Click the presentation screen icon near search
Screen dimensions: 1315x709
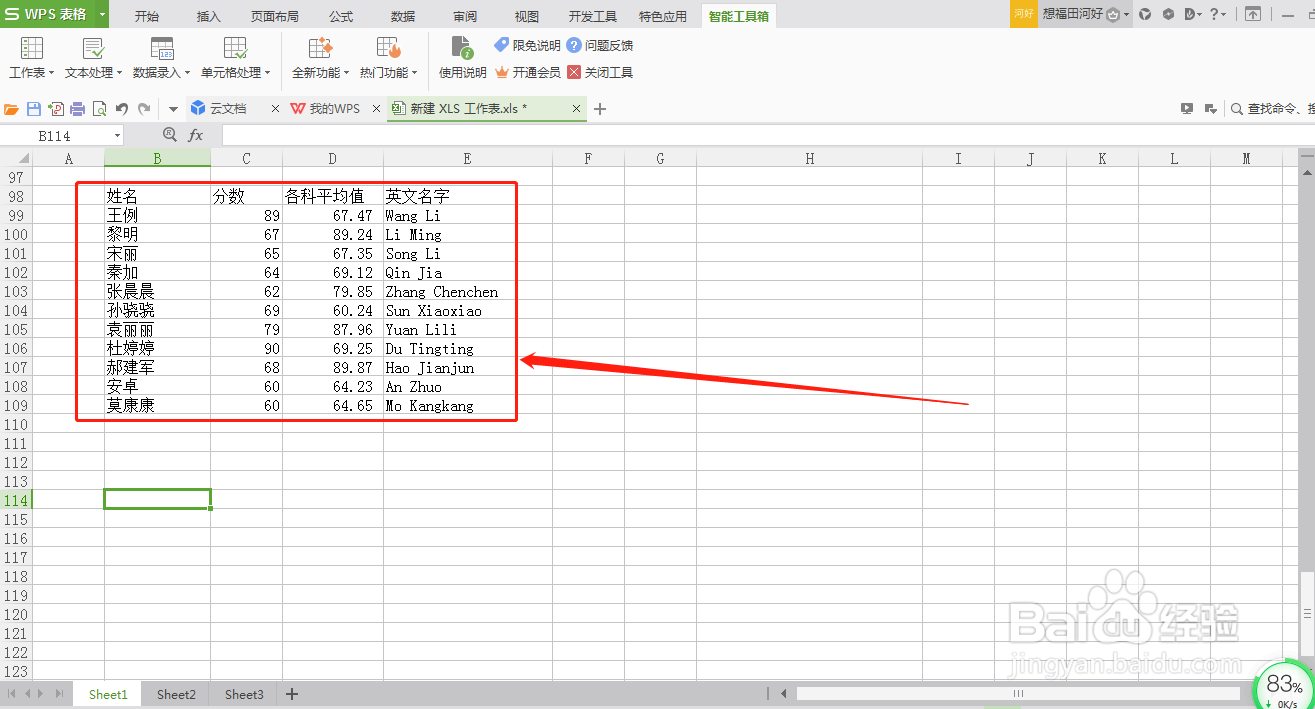pos(1187,109)
